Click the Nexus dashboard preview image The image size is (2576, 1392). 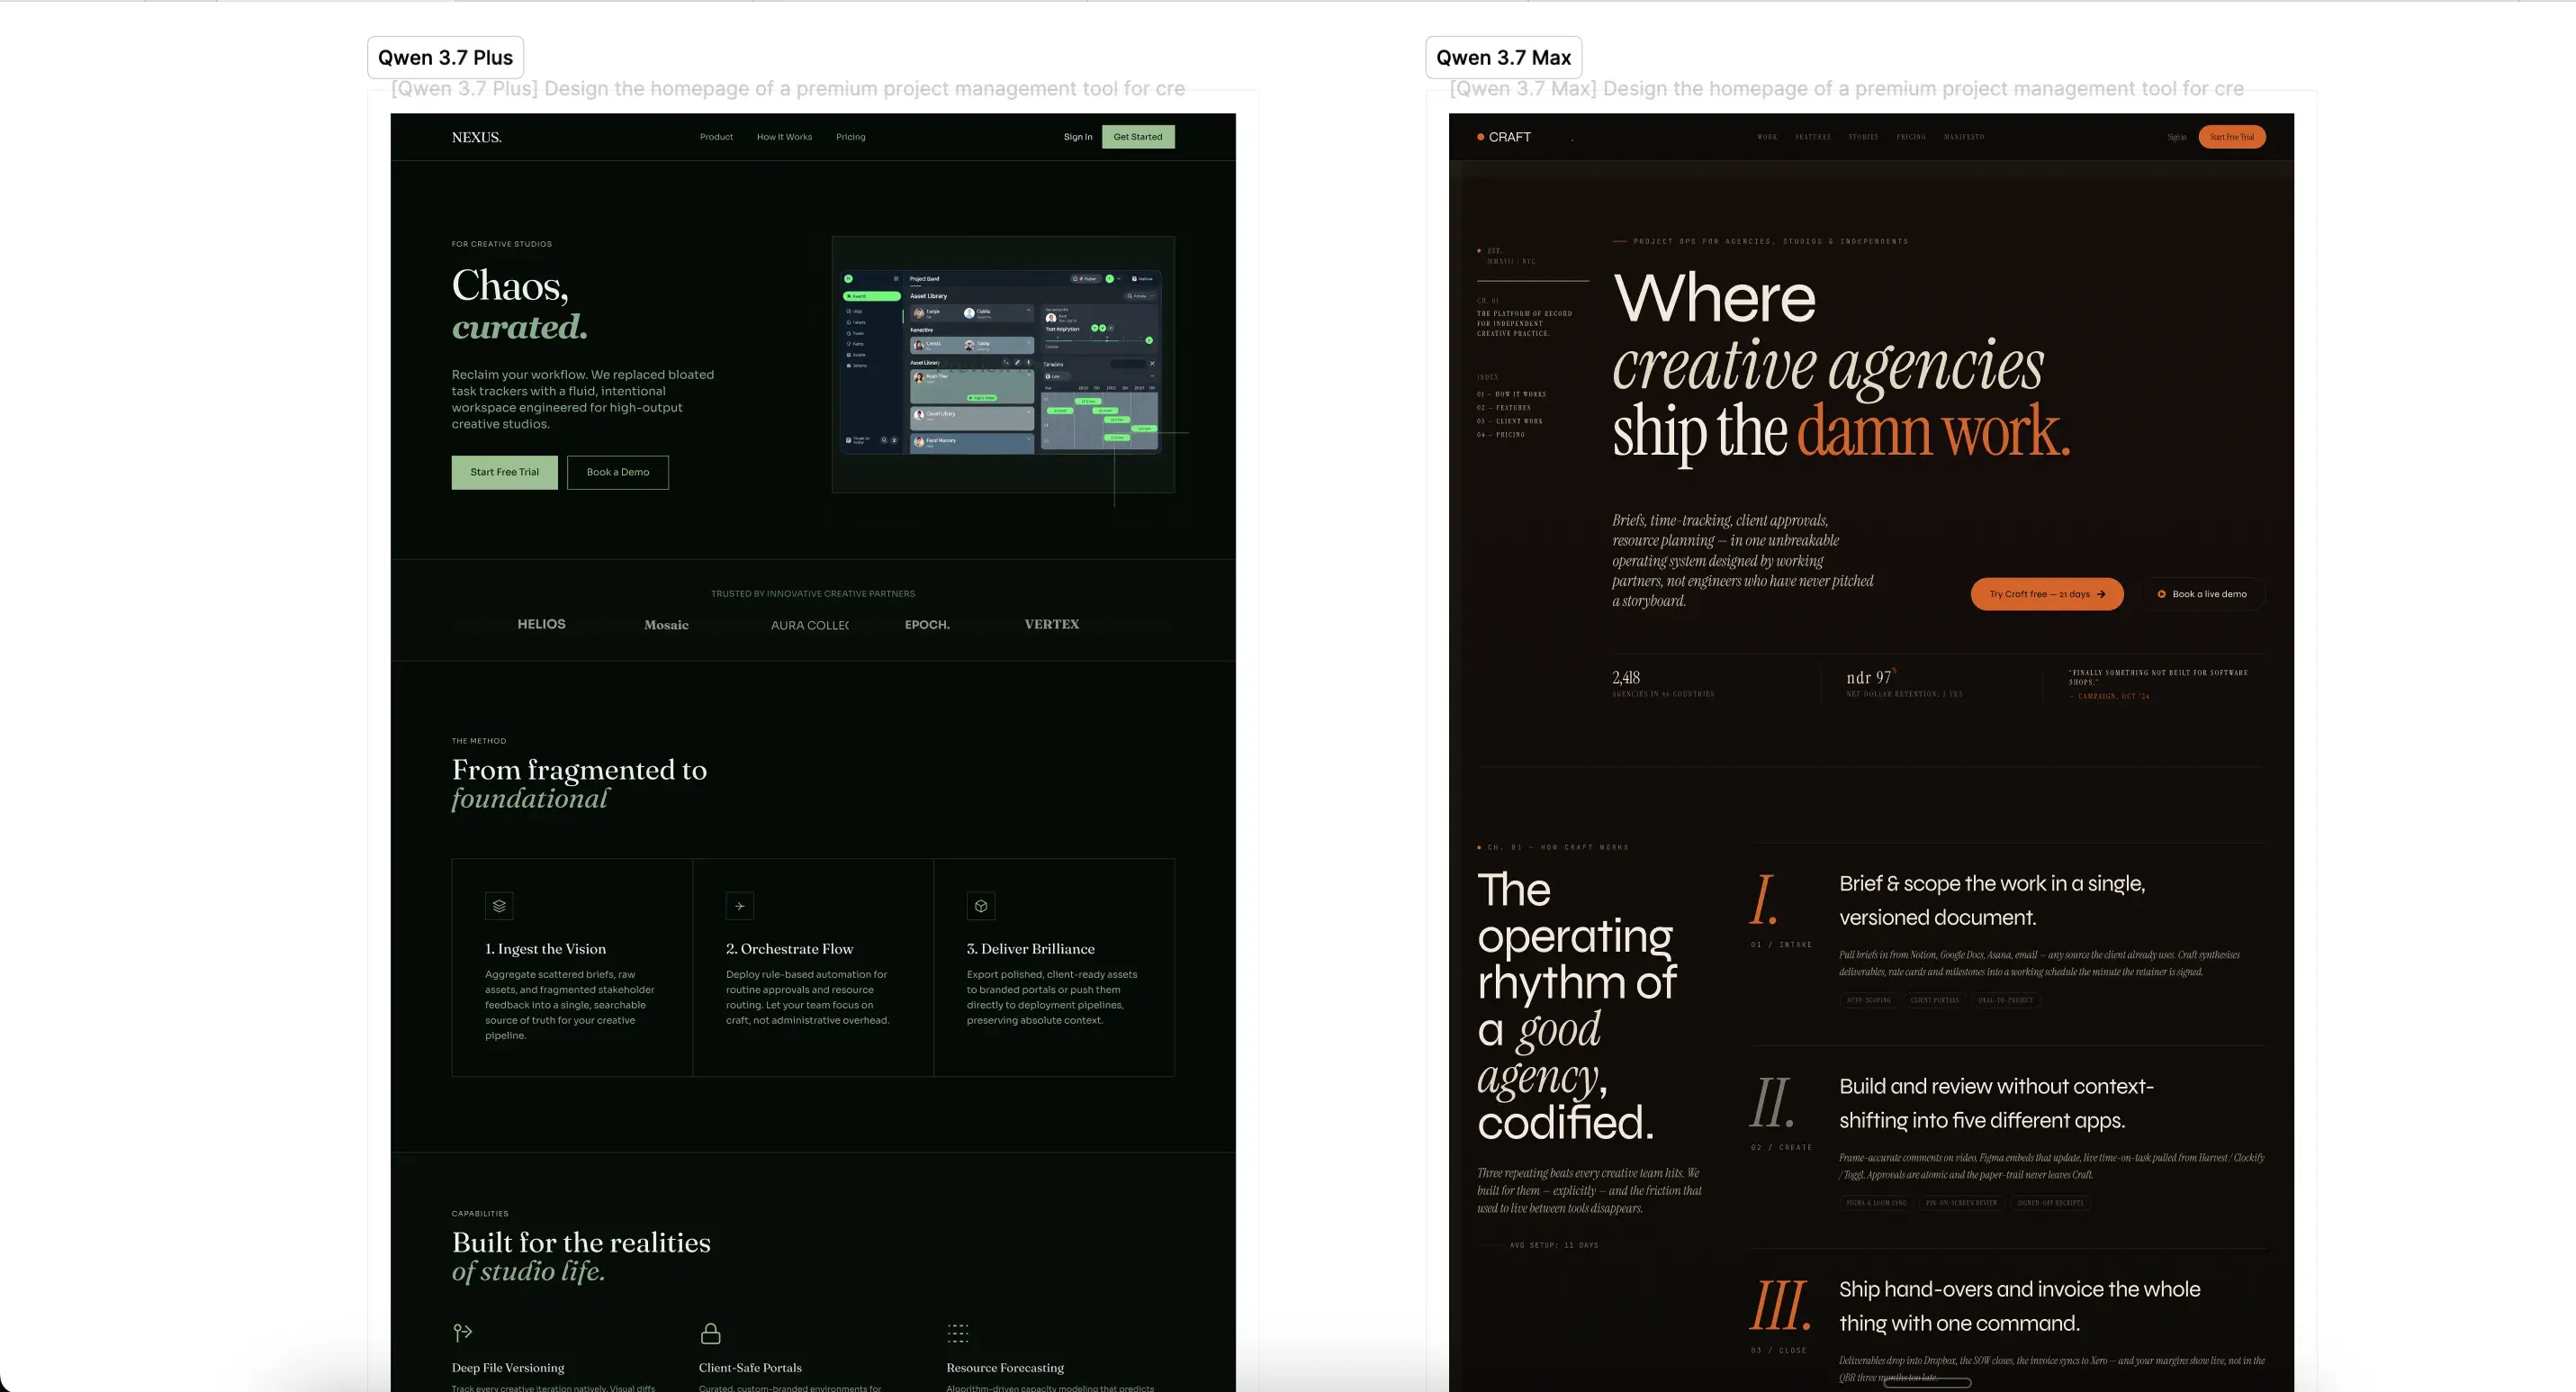tap(1003, 364)
